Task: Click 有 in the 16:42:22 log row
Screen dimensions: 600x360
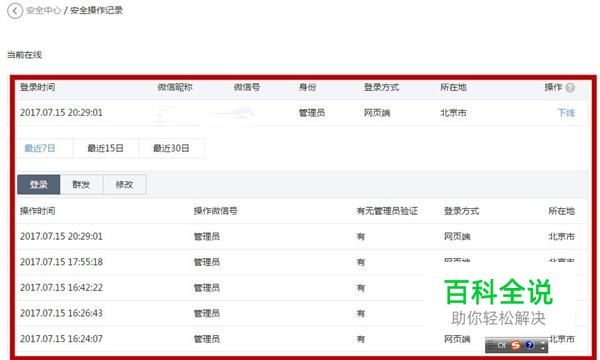Action: coord(361,288)
